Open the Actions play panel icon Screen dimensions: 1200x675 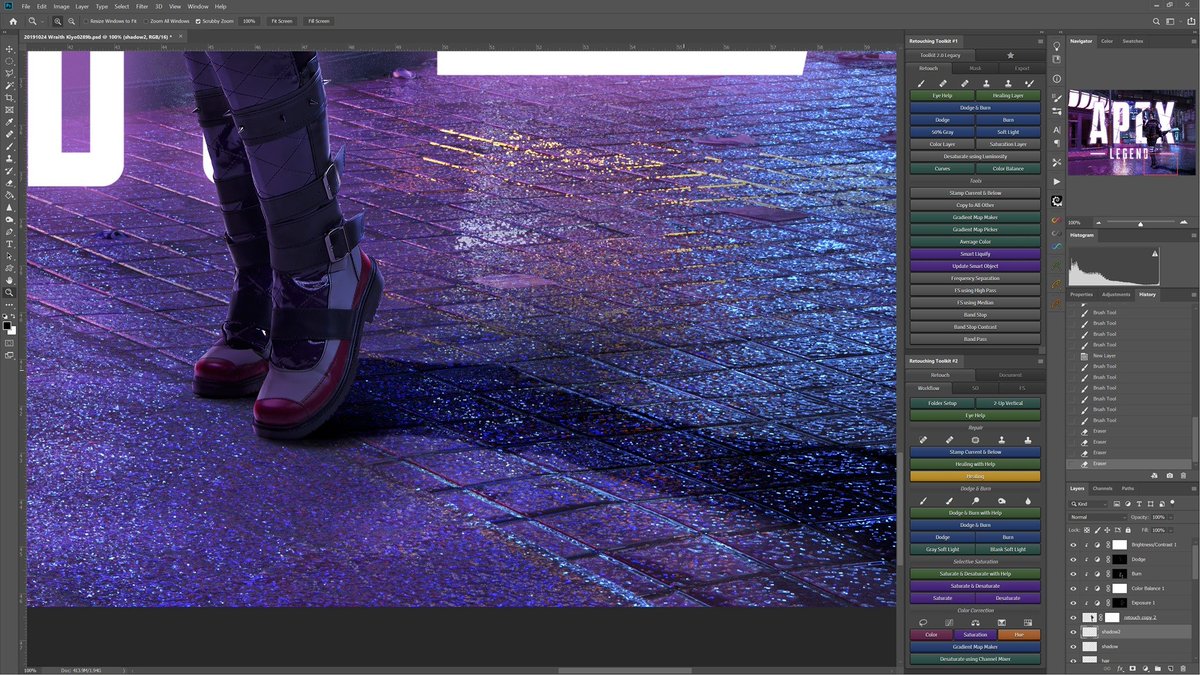(x=1057, y=182)
